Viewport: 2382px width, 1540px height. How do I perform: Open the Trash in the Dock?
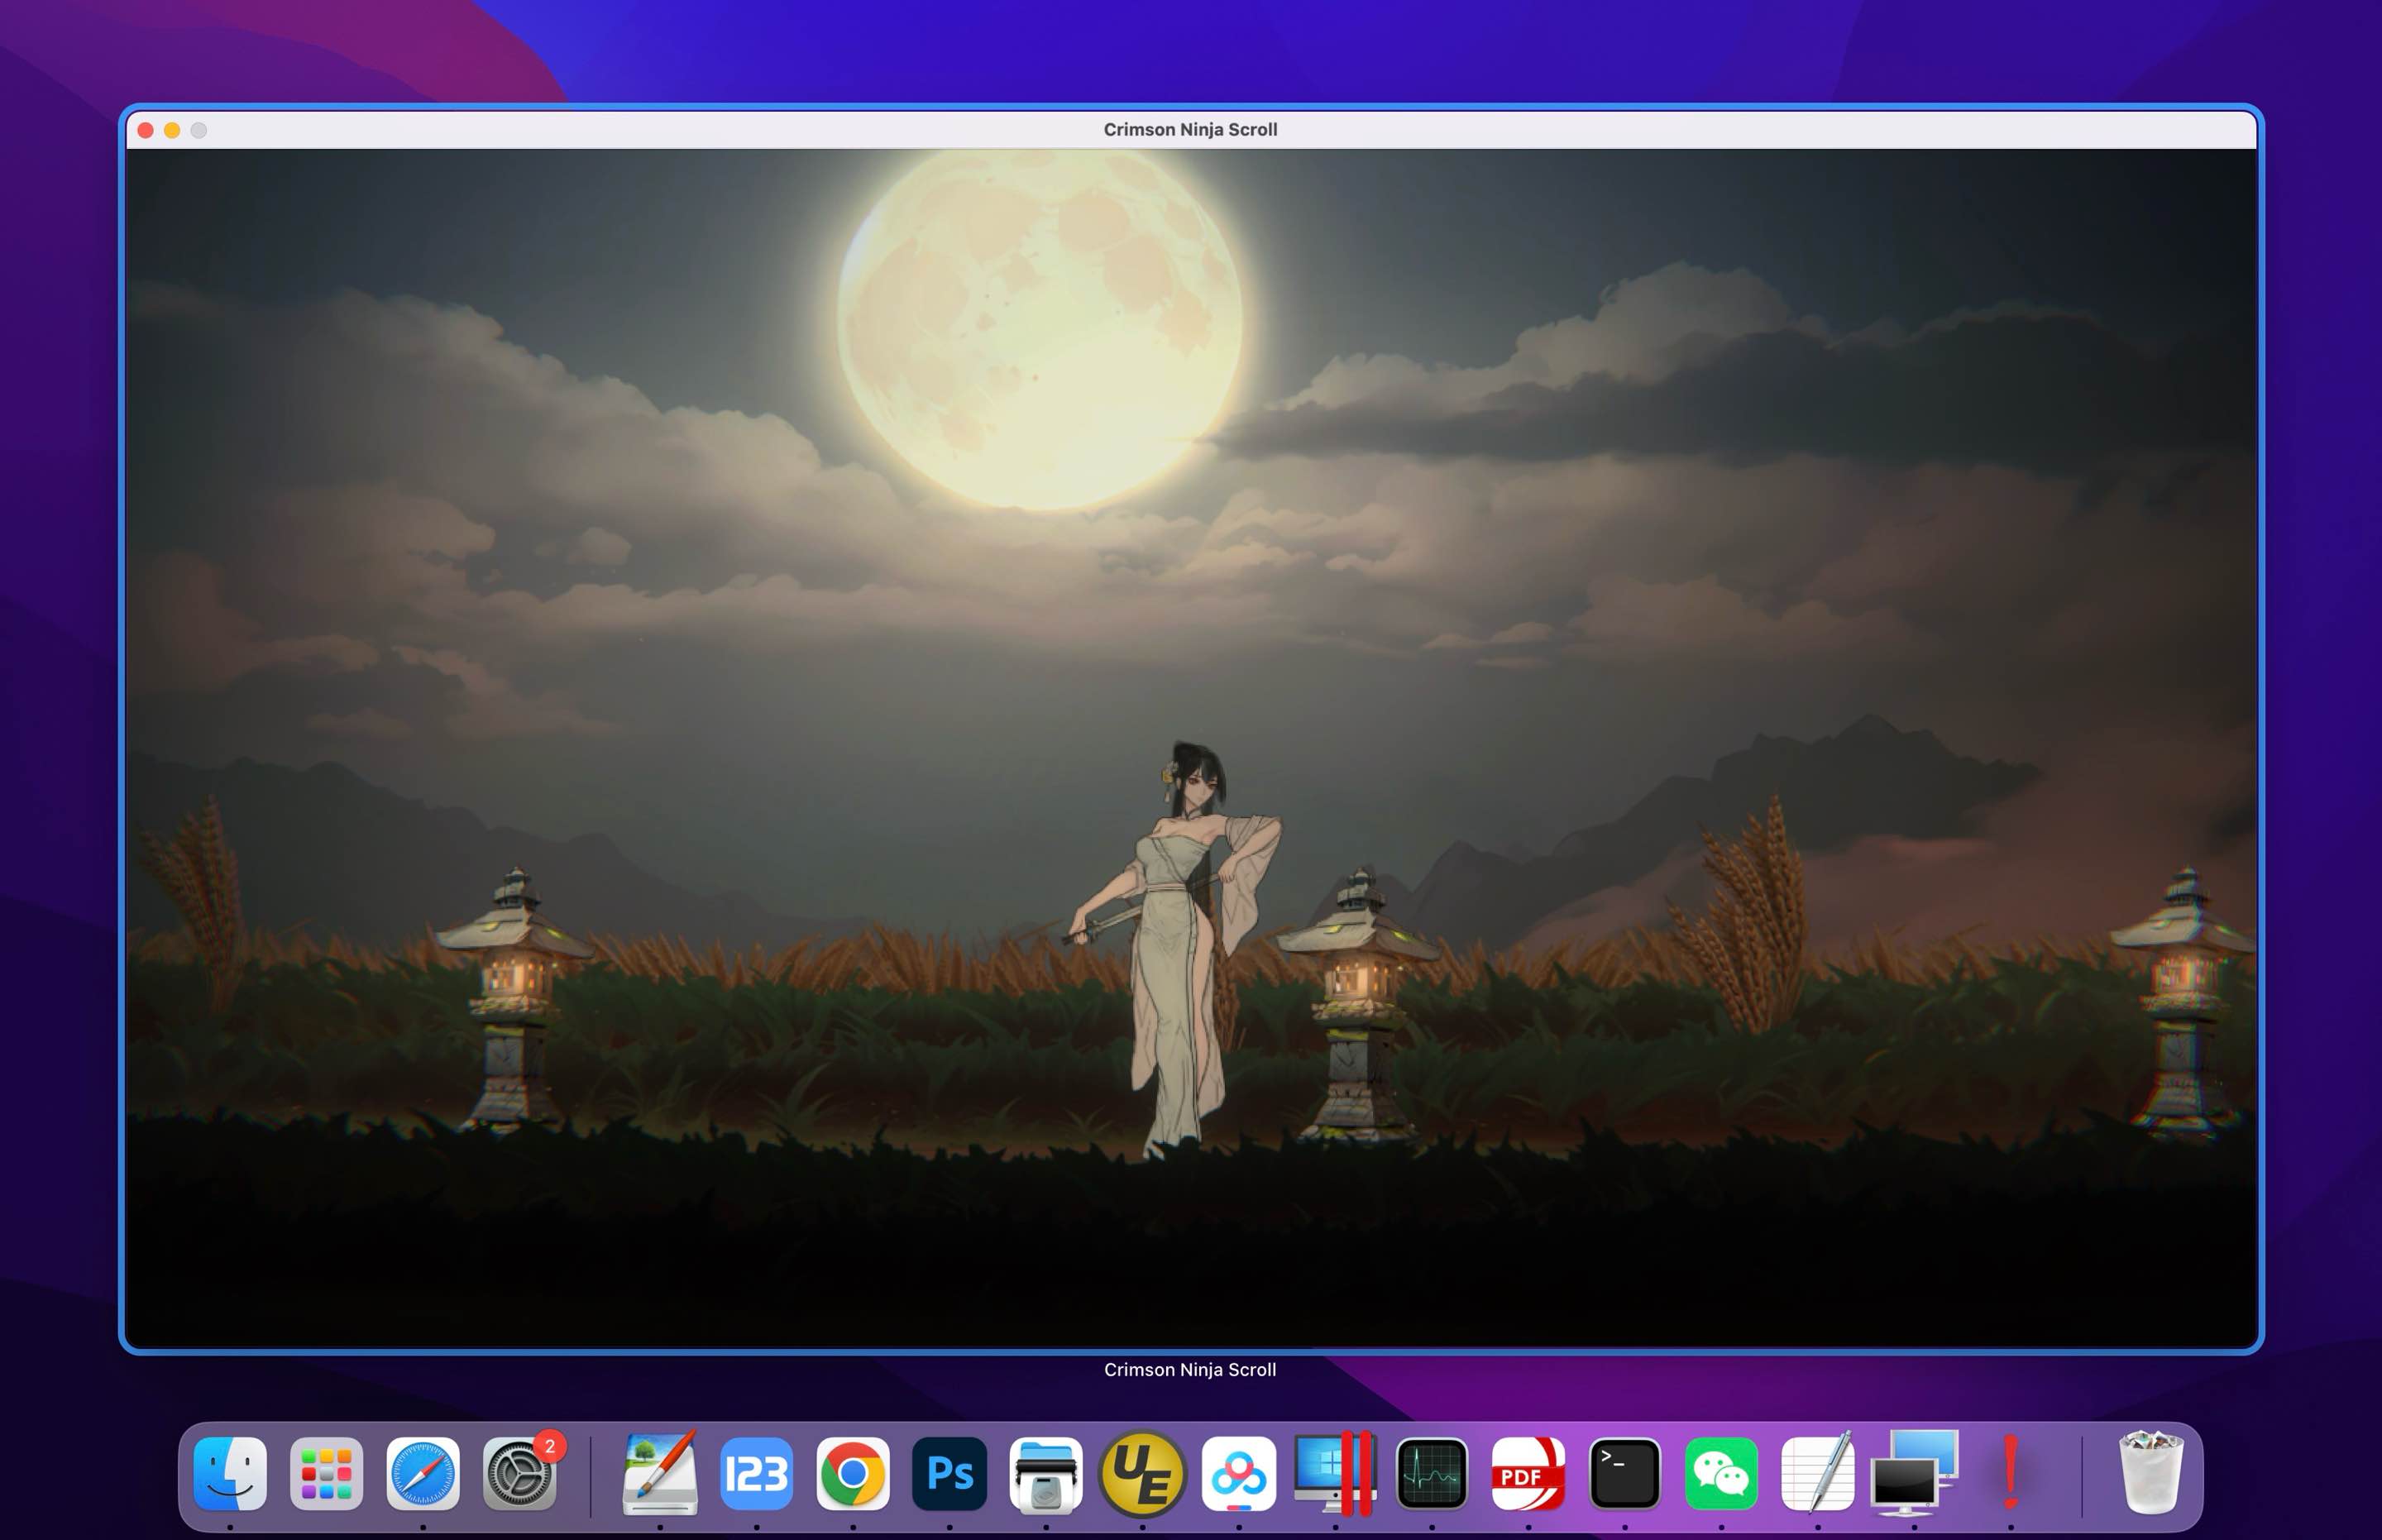pos(2151,1474)
